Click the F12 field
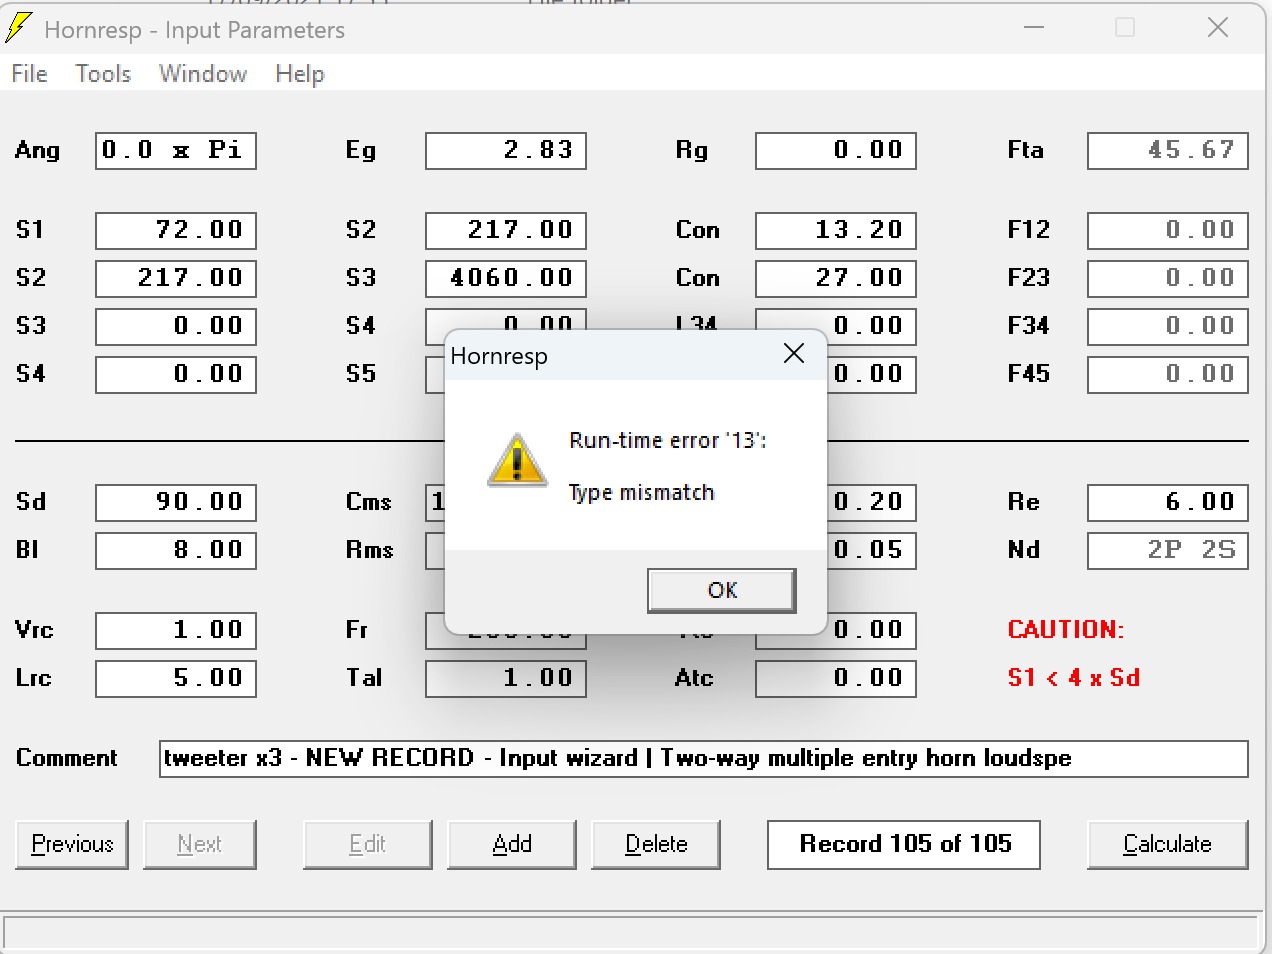The width and height of the screenshot is (1272, 954). [x=1168, y=230]
